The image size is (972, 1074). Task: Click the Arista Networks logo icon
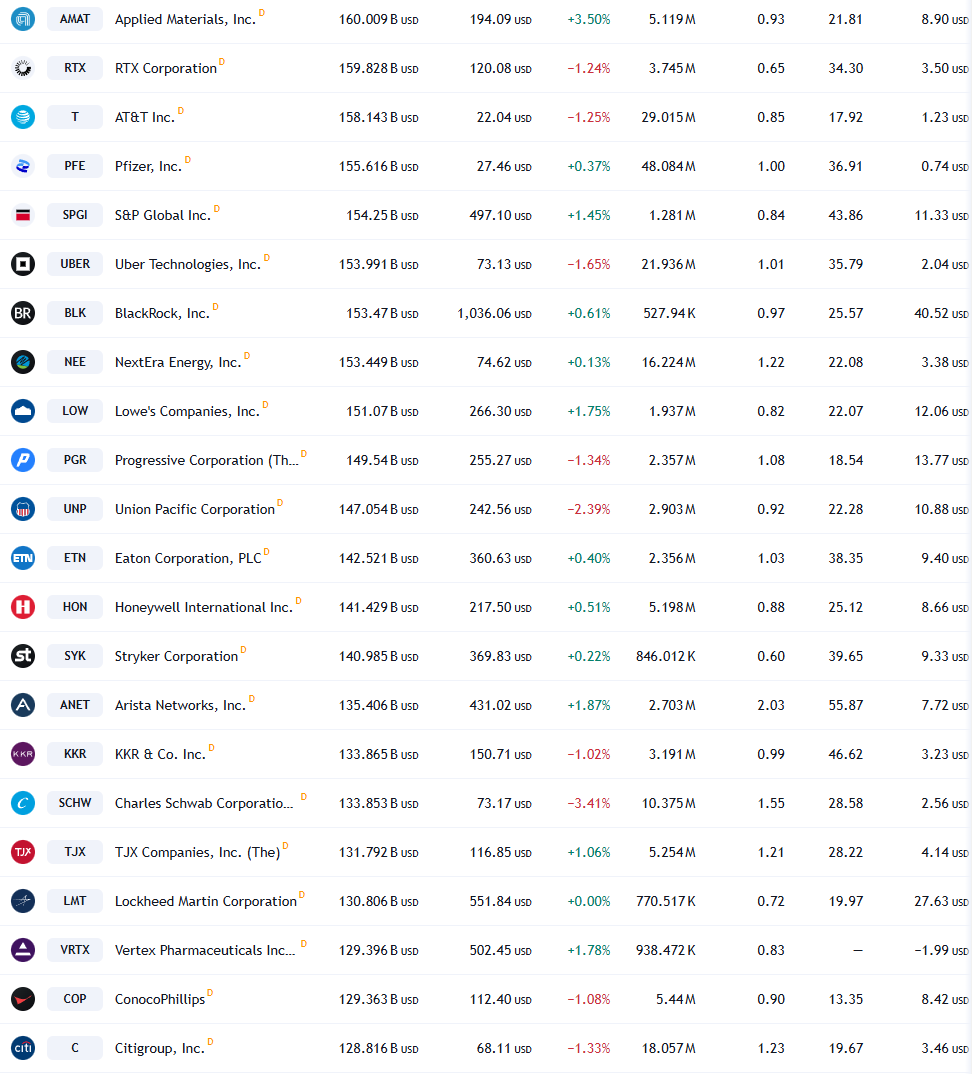[23, 705]
